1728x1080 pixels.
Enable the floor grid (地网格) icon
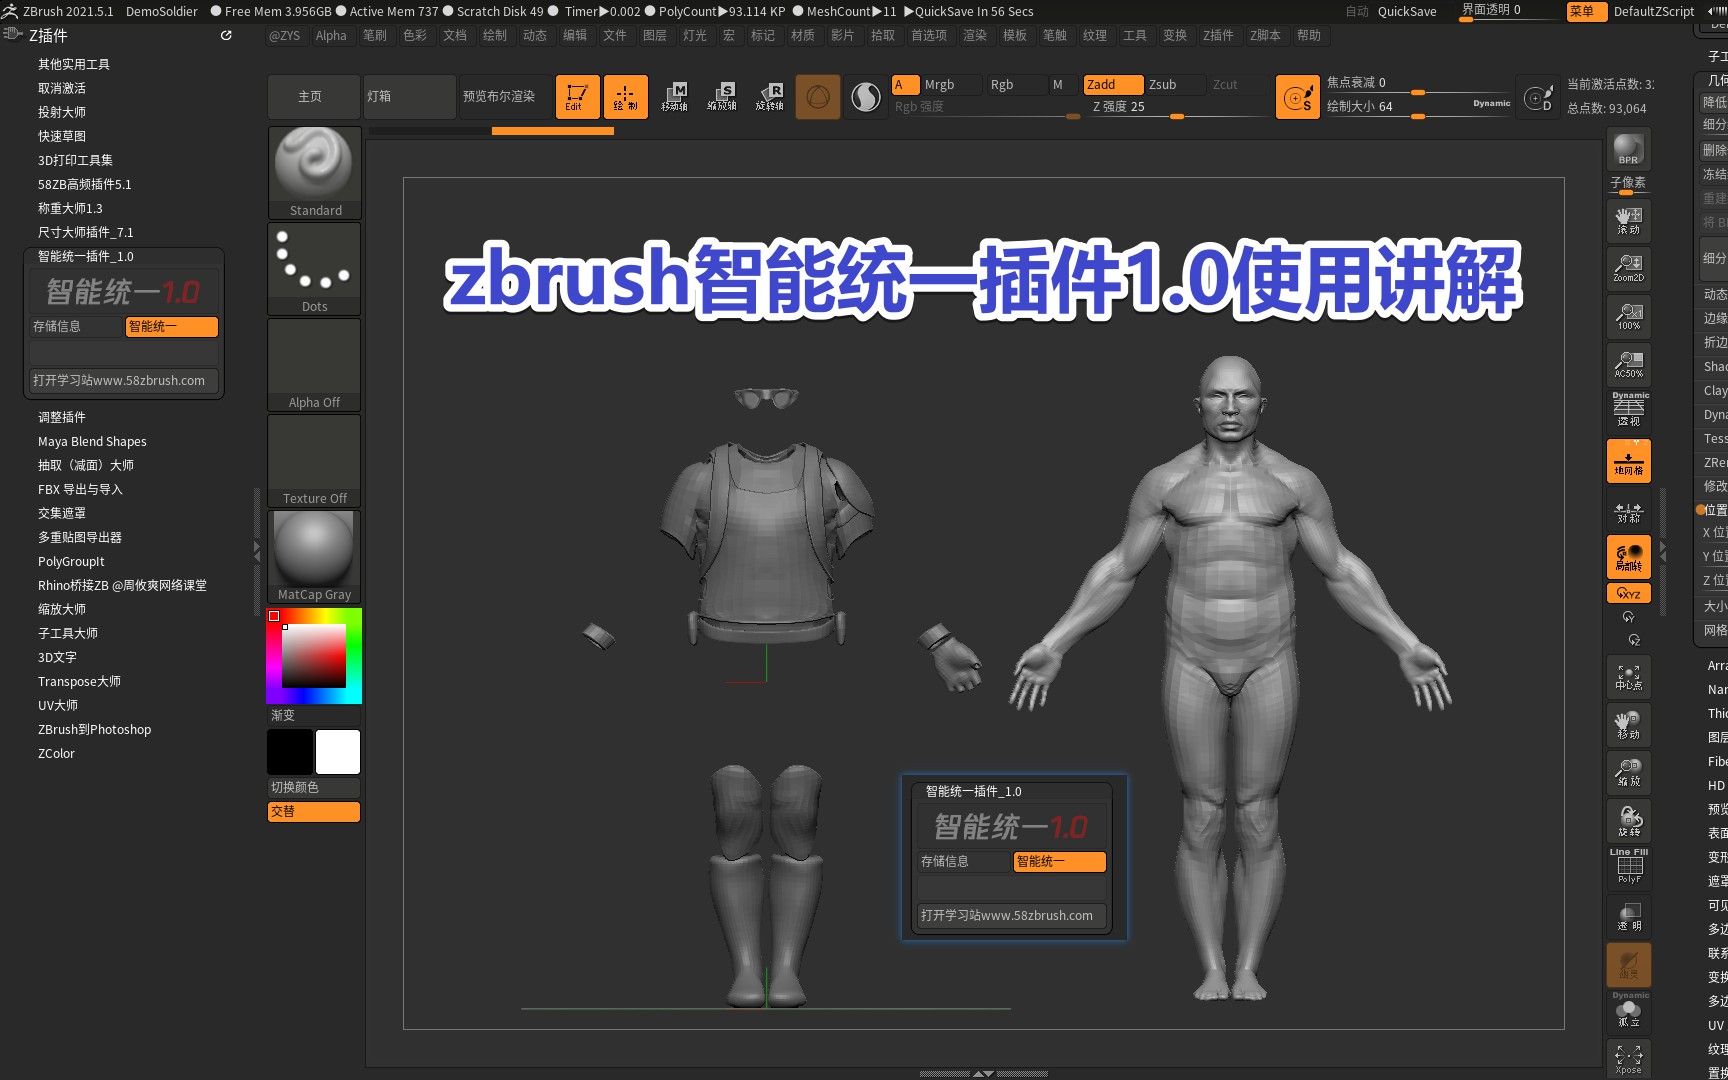[x=1629, y=462]
